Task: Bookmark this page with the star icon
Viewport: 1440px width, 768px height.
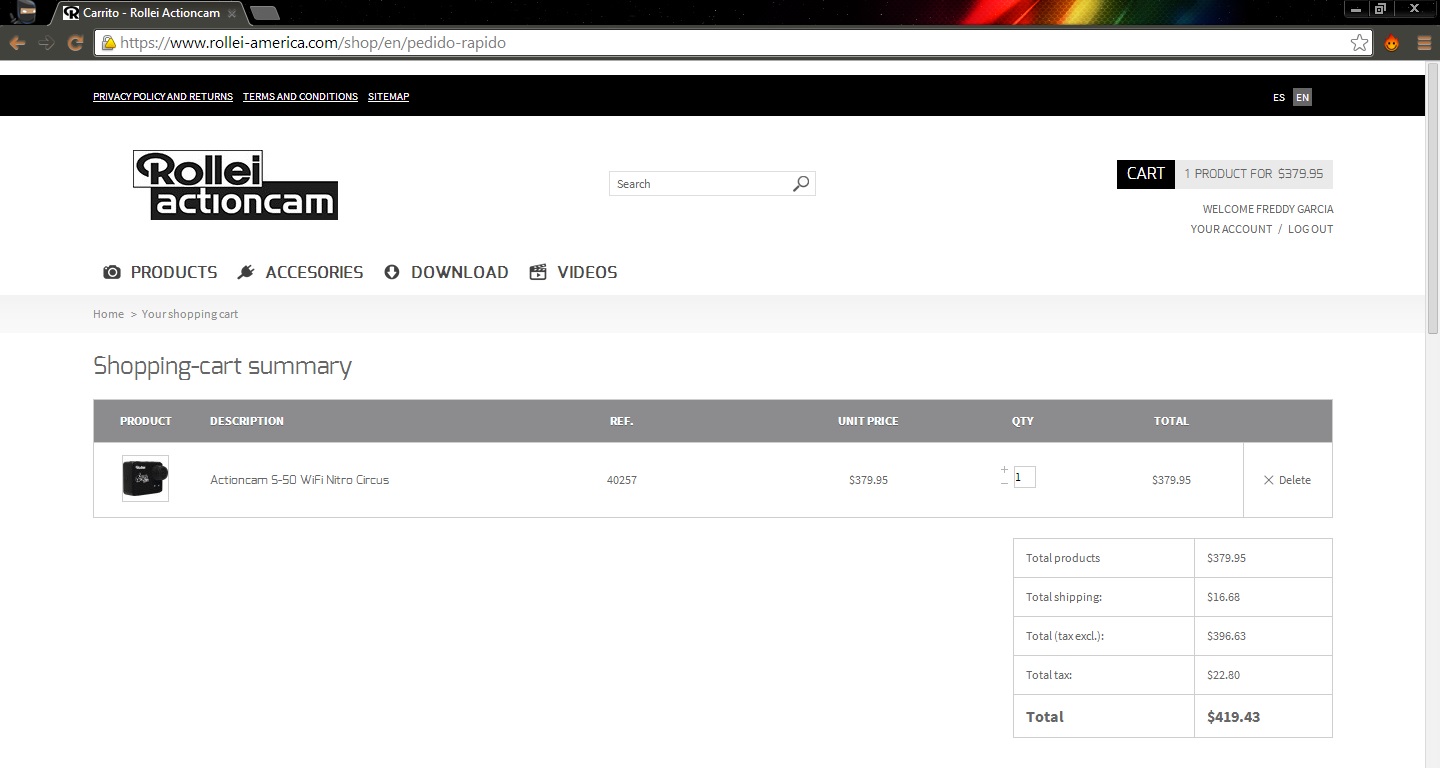Action: (1359, 43)
